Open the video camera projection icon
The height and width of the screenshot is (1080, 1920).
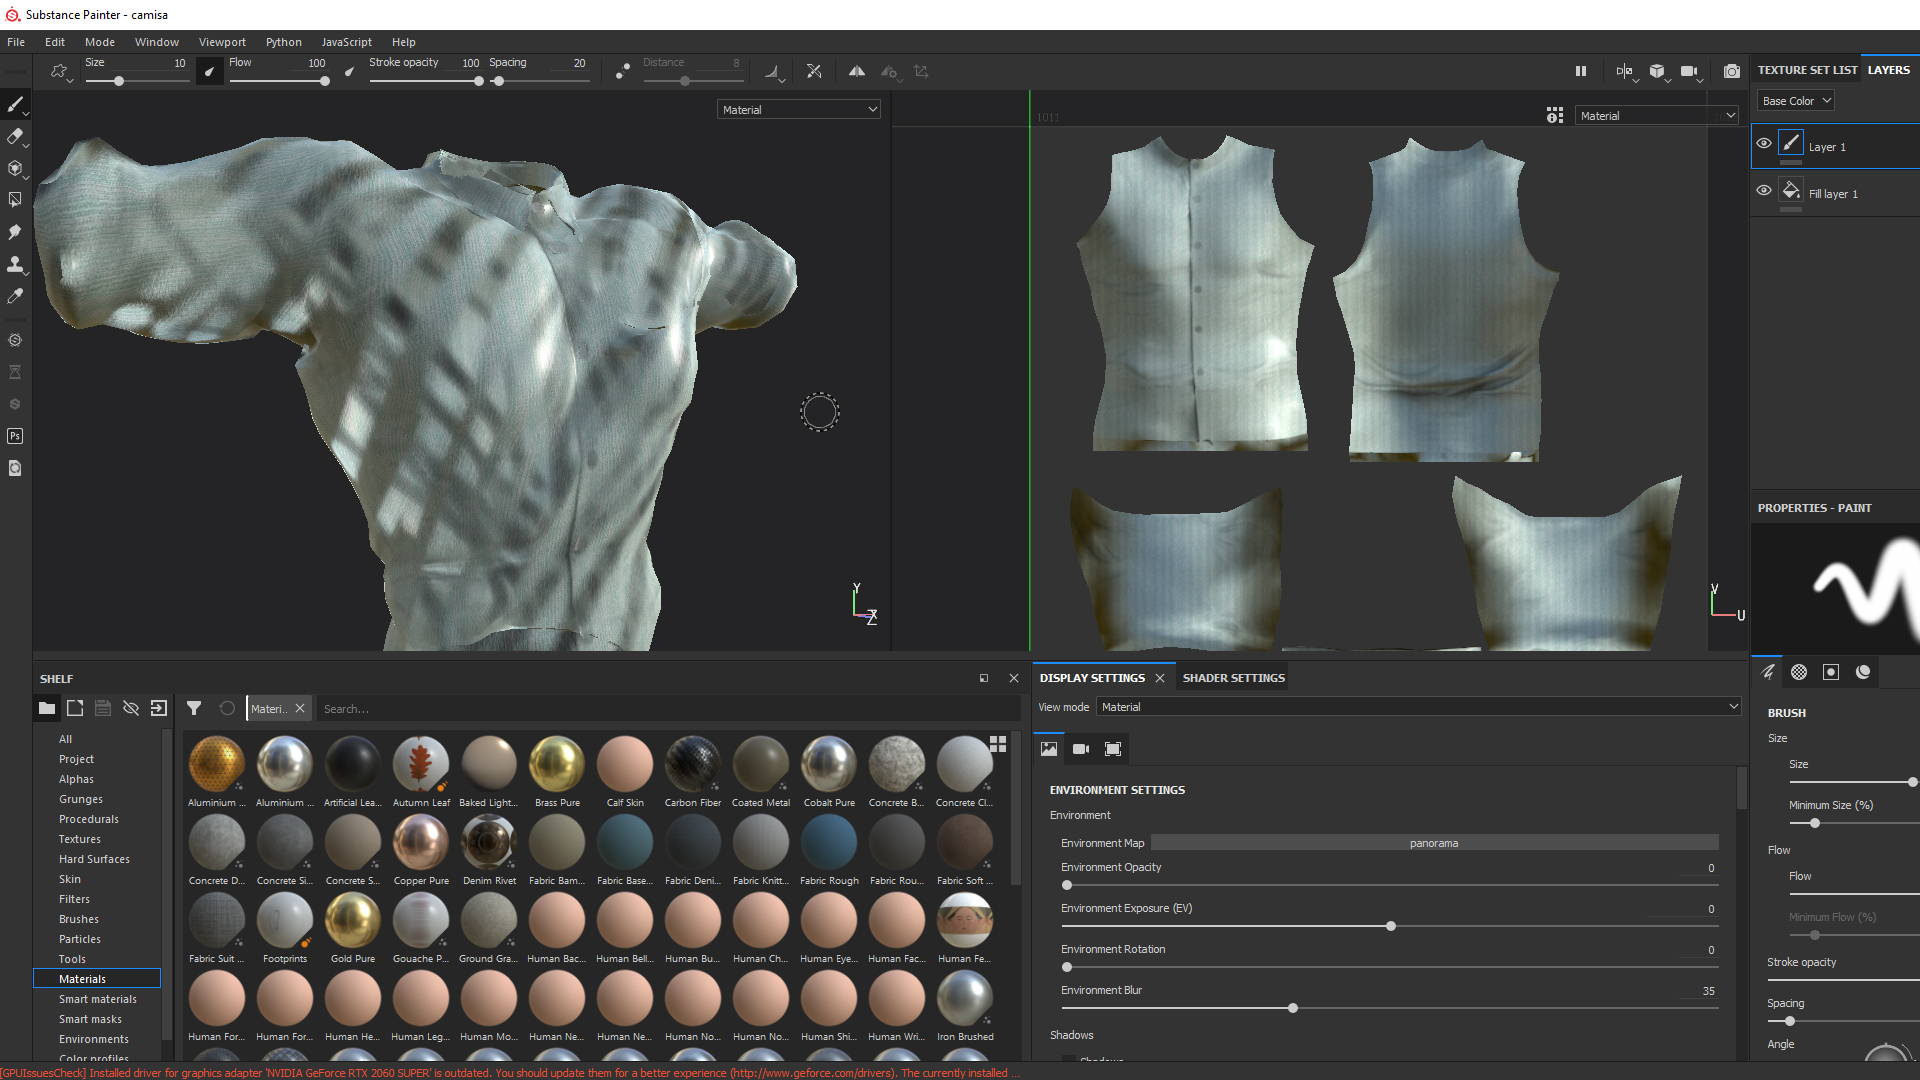click(x=1689, y=71)
